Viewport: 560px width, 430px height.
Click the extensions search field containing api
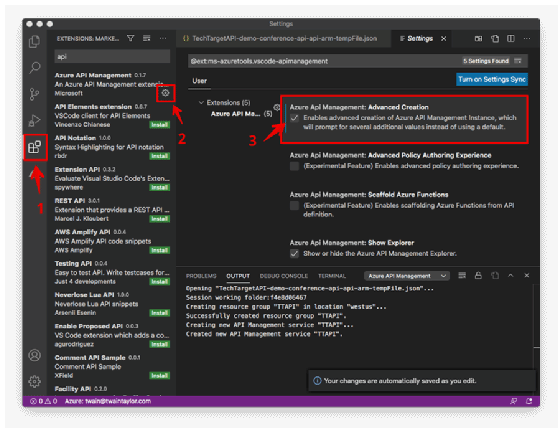click(112, 56)
